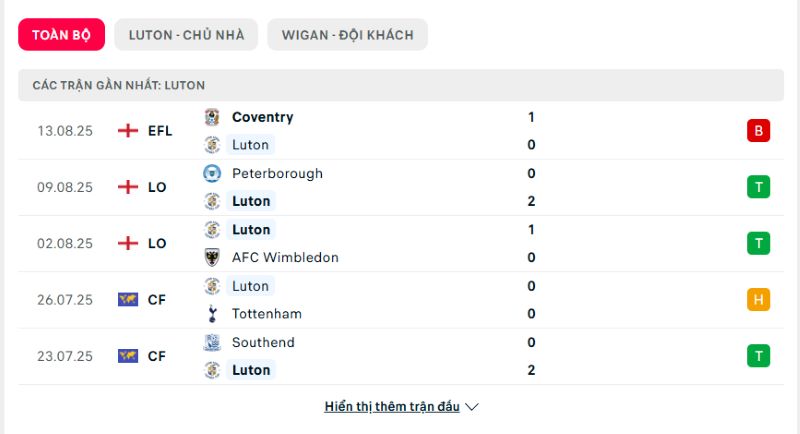Click the AFC Wimbledon crest icon
The image size is (800, 434).
[x=212, y=258]
